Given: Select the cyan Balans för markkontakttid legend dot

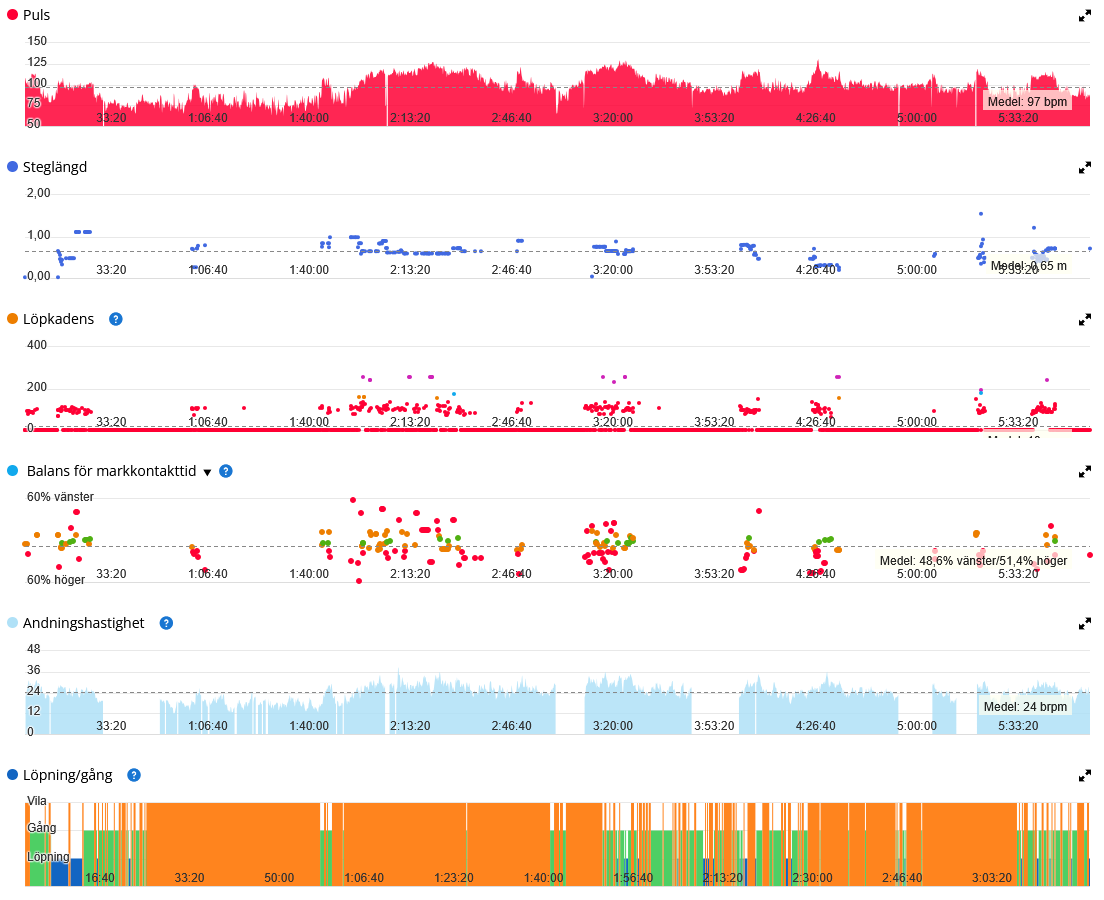Looking at the screenshot, I should 12,471.
